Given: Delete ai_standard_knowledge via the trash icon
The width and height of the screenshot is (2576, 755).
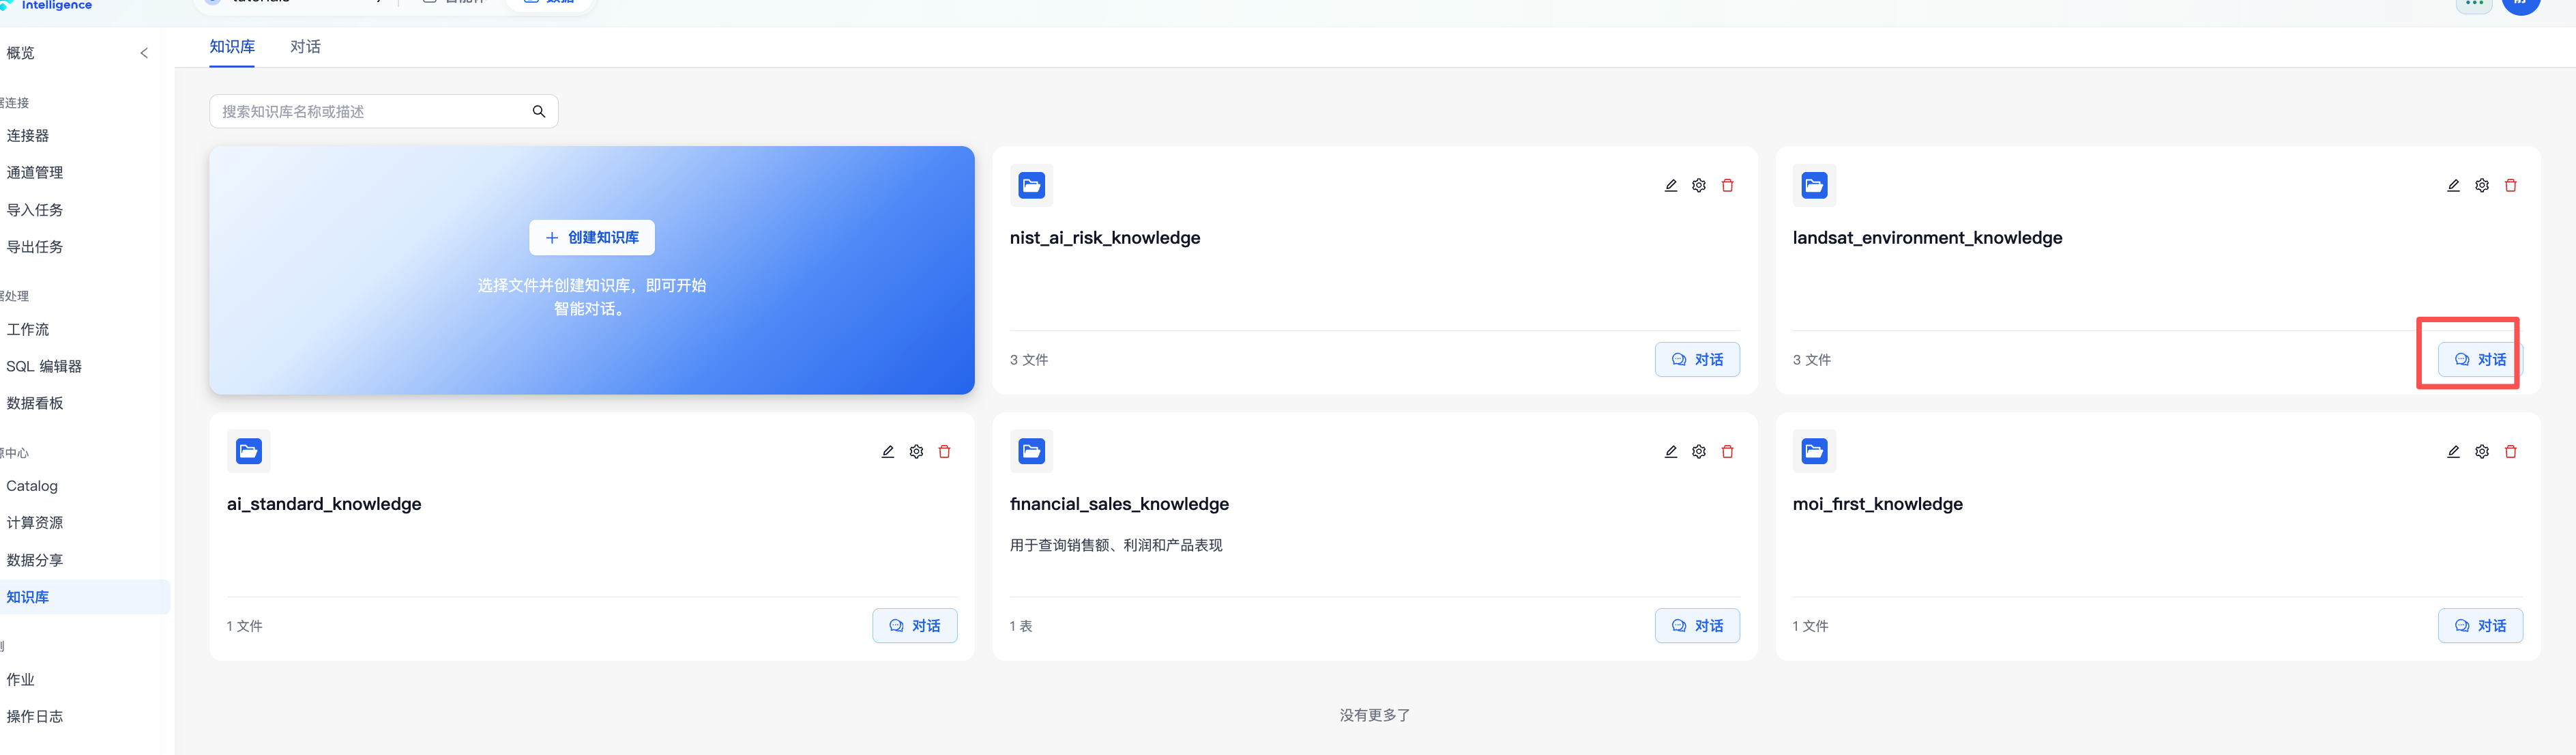Looking at the screenshot, I should (944, 452).
